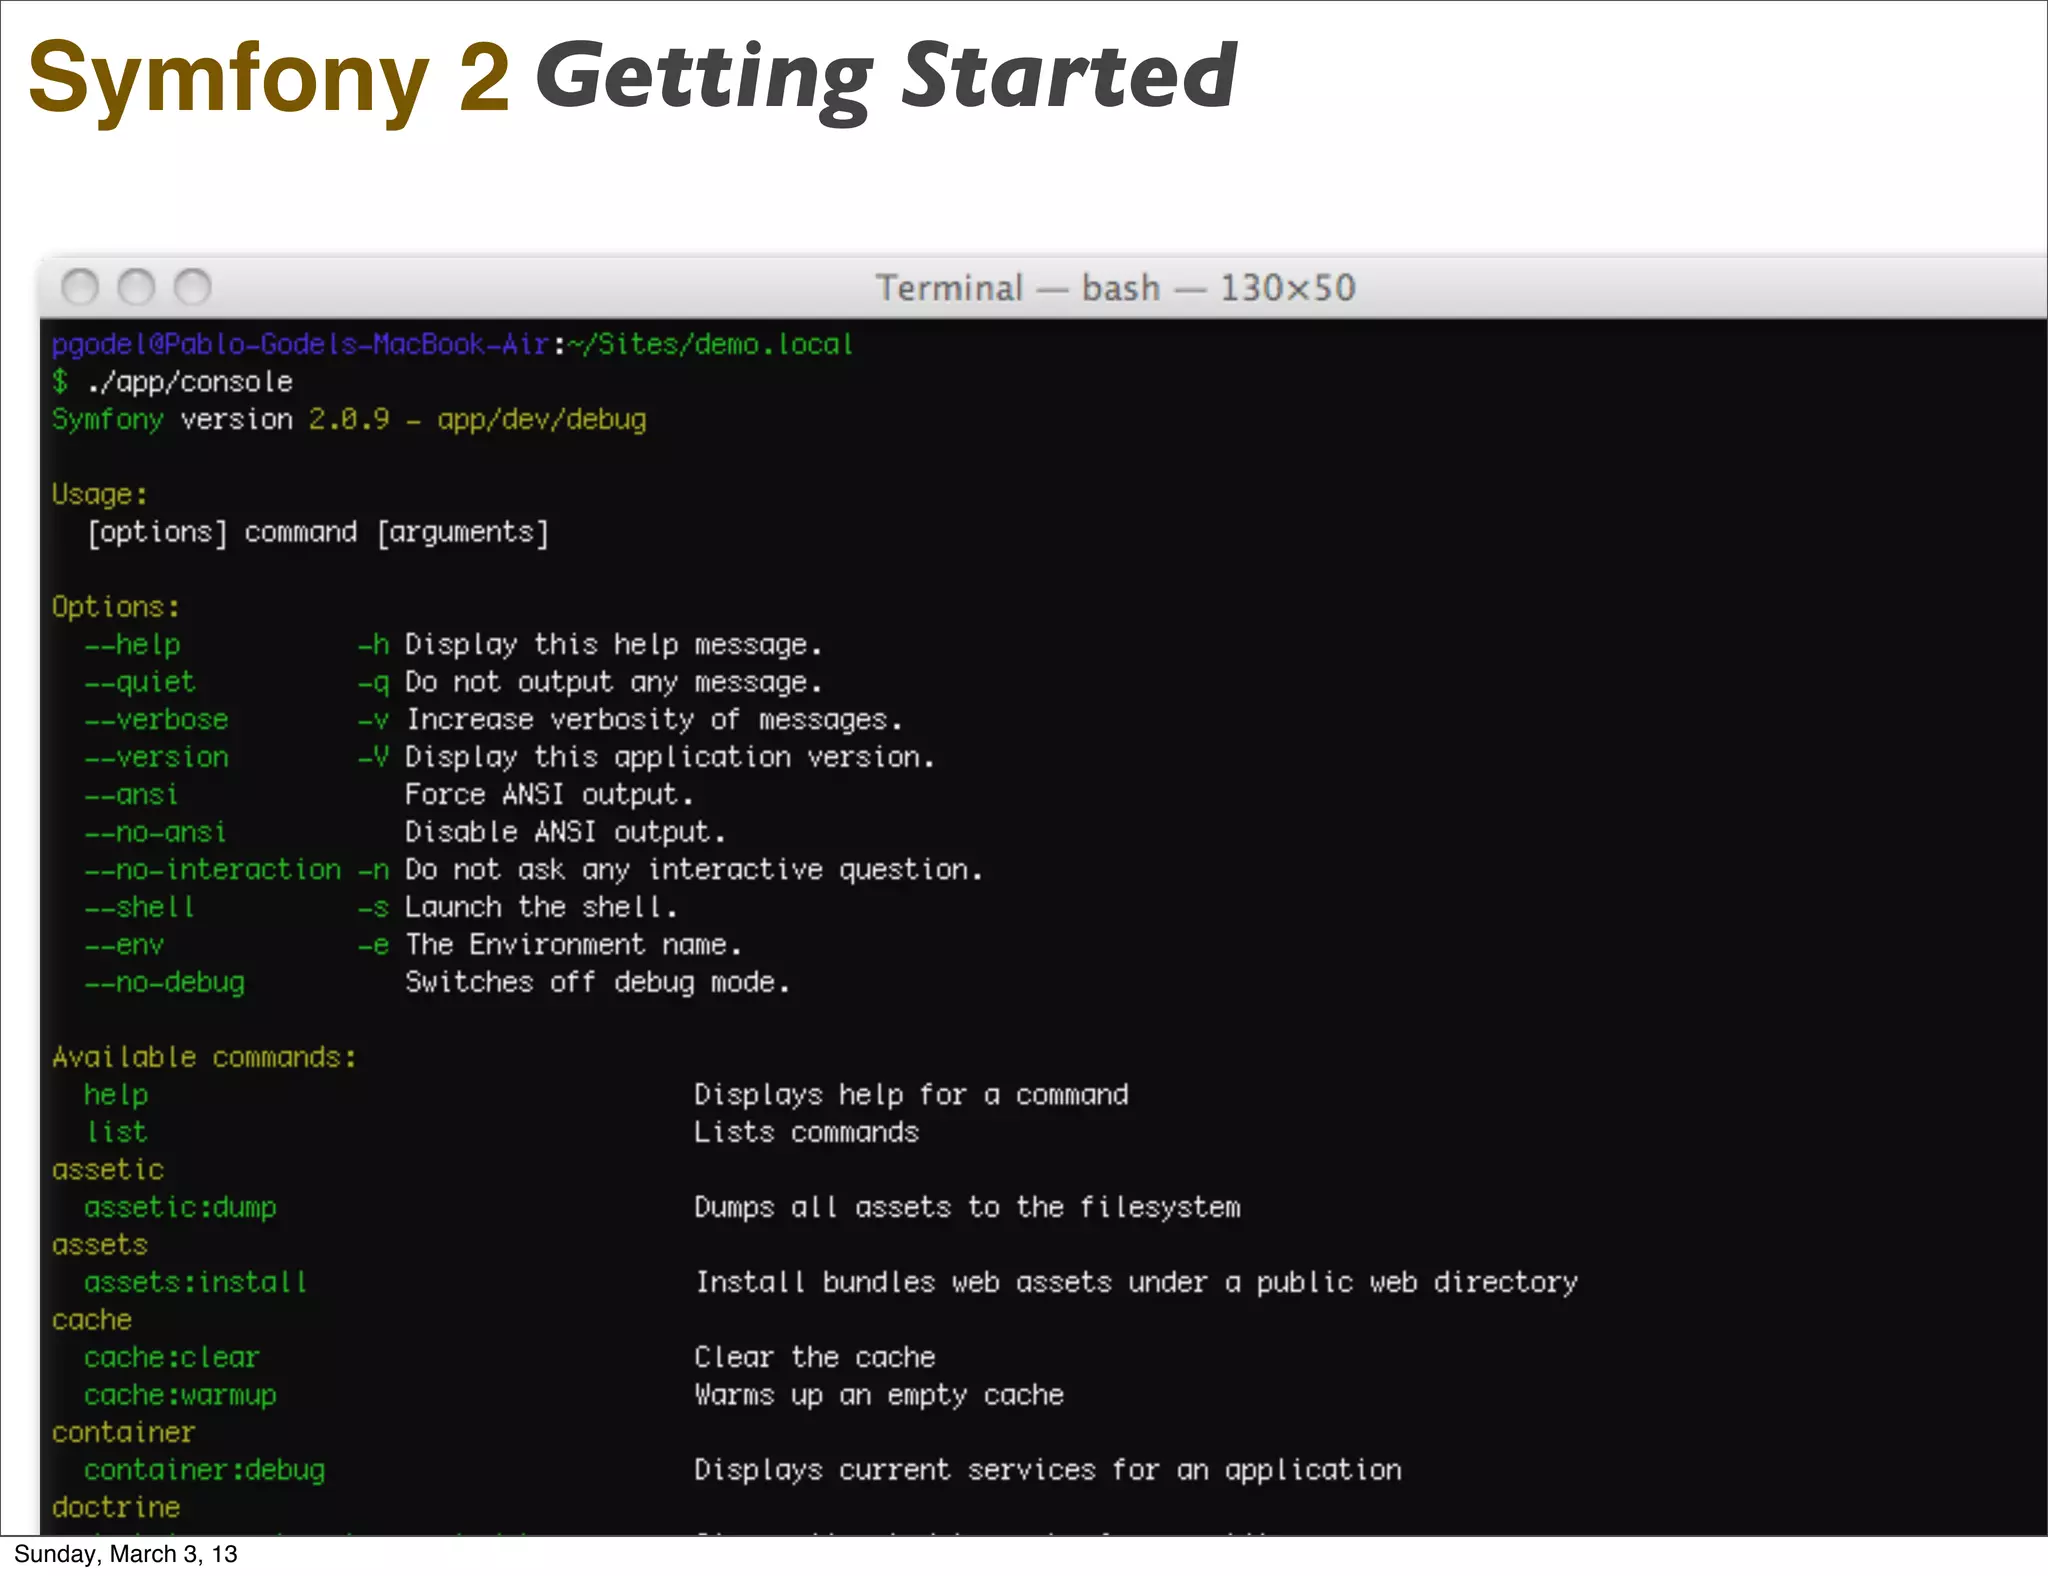Click the 'cache' namespace heading
Screen dimensions: 2048x1576
pos(92,1320)
